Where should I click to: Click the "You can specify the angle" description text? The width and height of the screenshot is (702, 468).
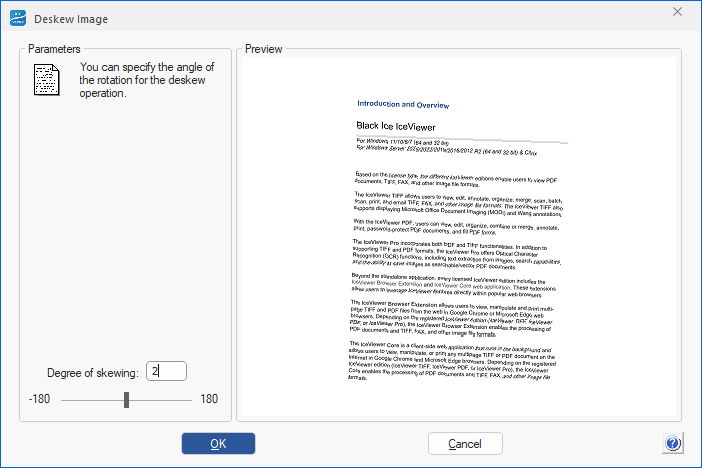147,80
